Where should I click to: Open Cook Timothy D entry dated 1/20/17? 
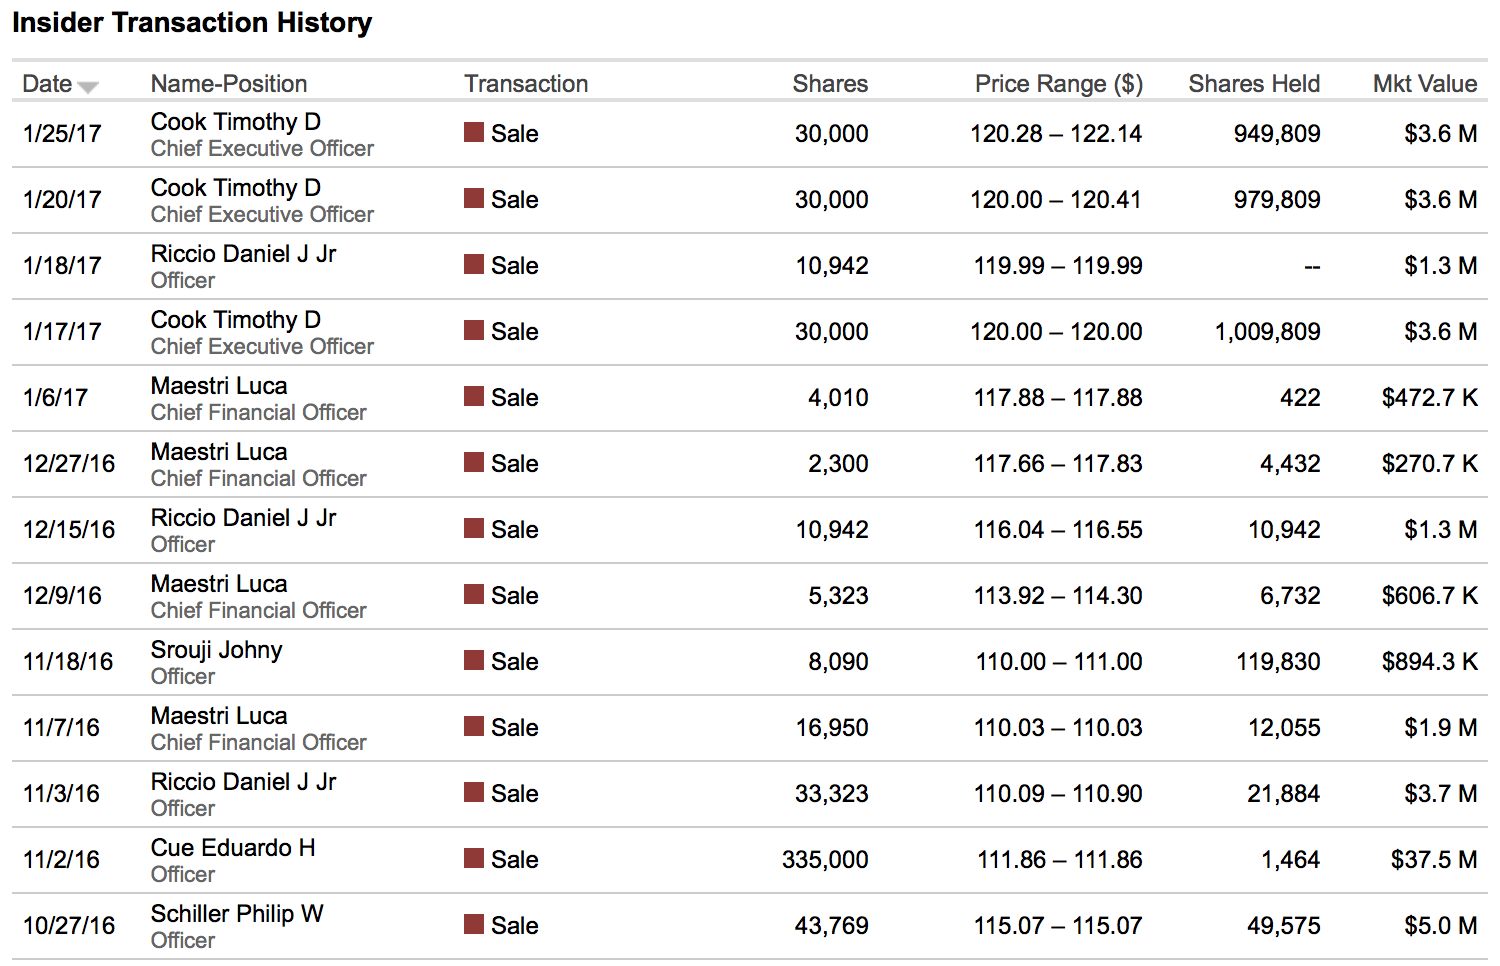pyautogui.click(x=235, y=188)
